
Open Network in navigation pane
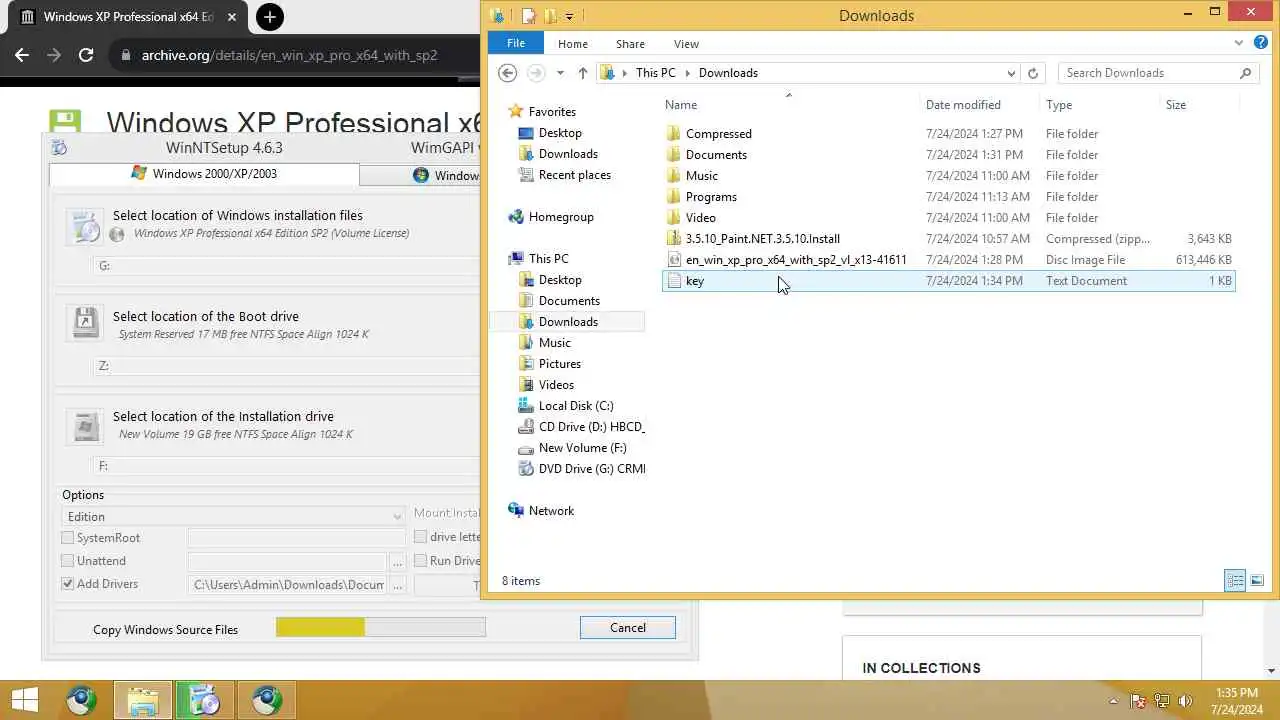click(551, 511)
